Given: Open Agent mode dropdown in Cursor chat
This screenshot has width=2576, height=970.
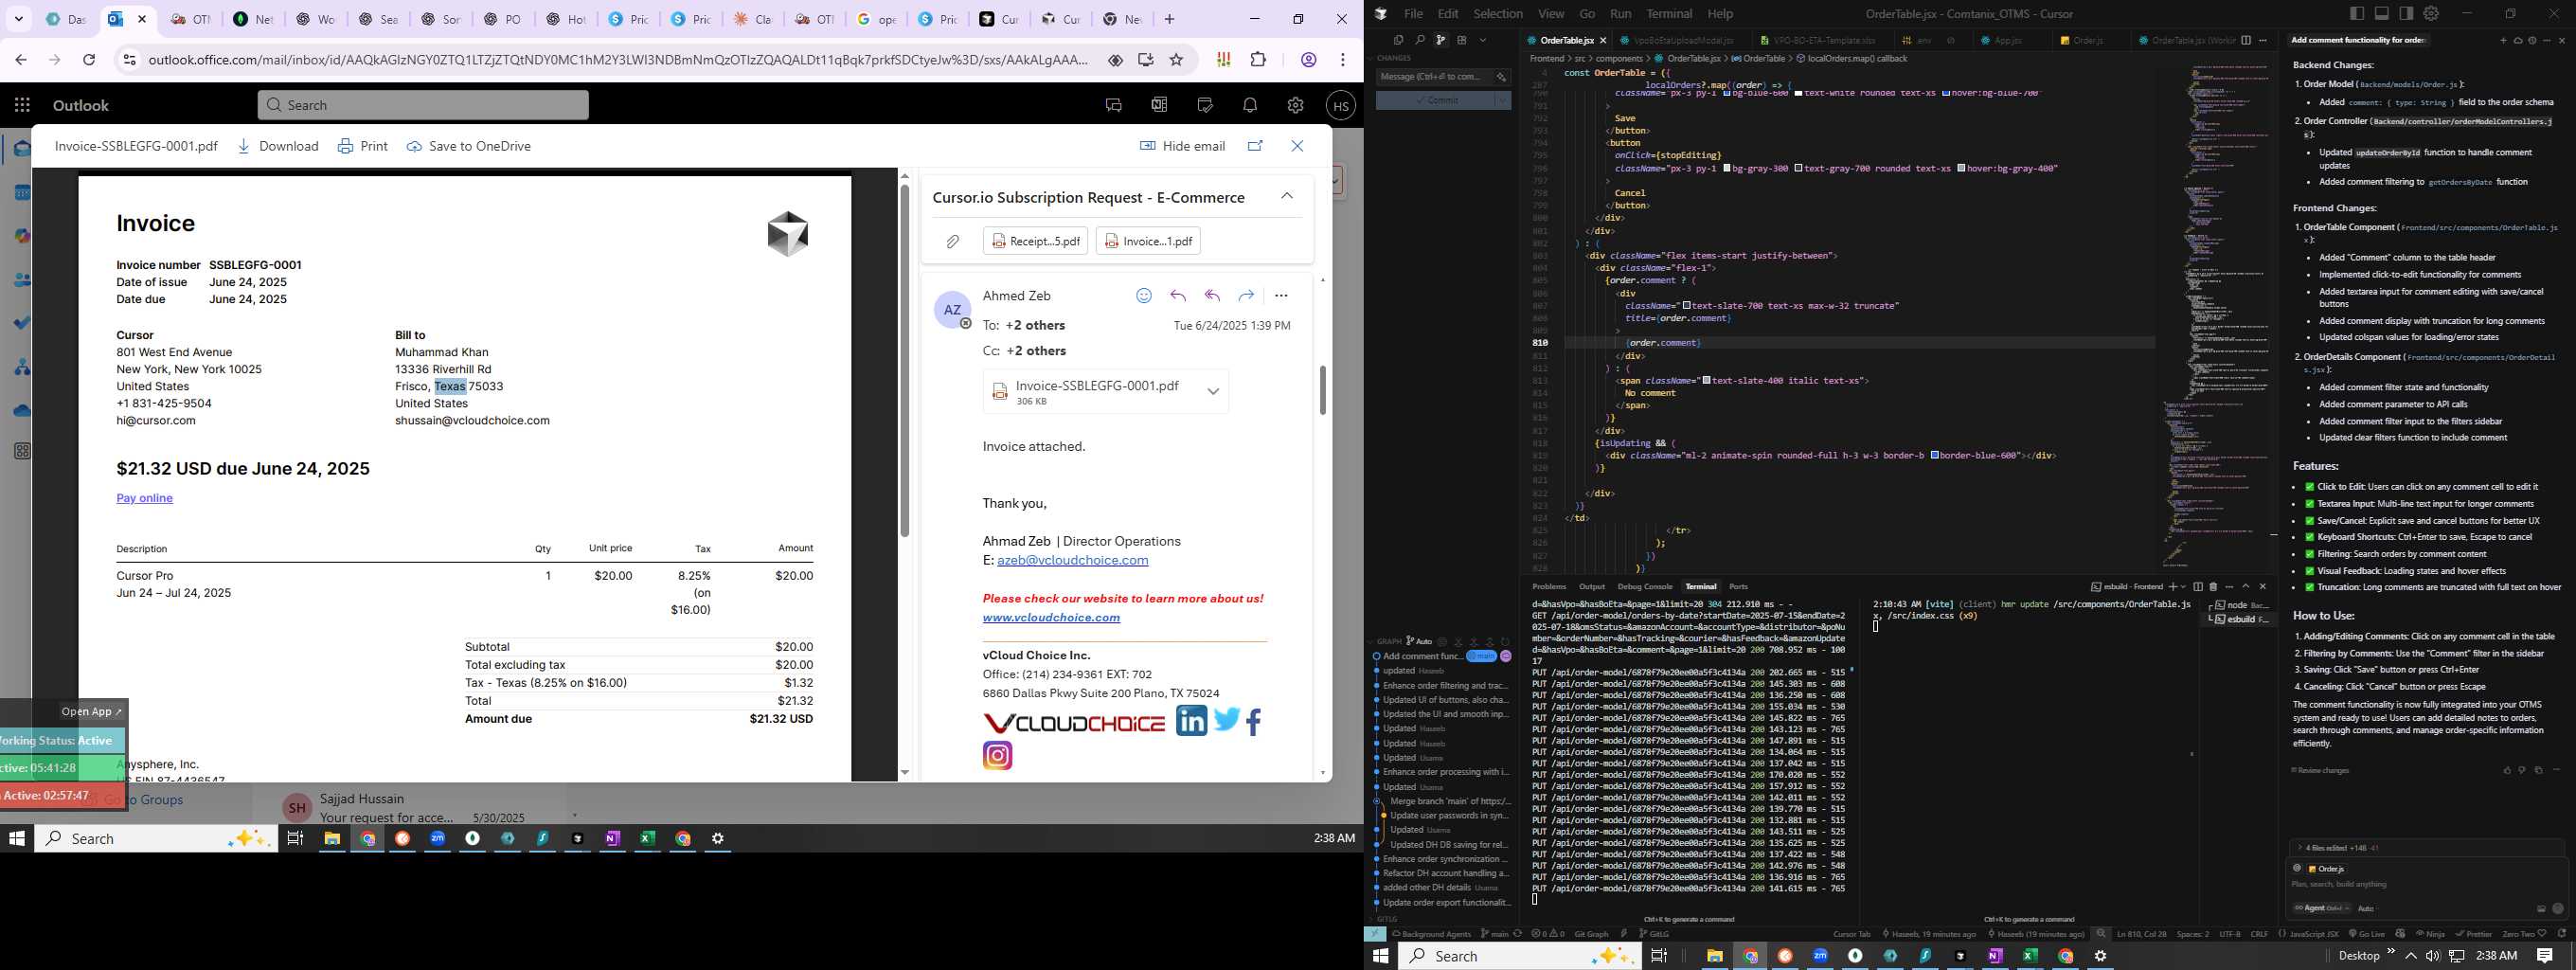Looking at the screenshot, I should tap(2321, 908).
